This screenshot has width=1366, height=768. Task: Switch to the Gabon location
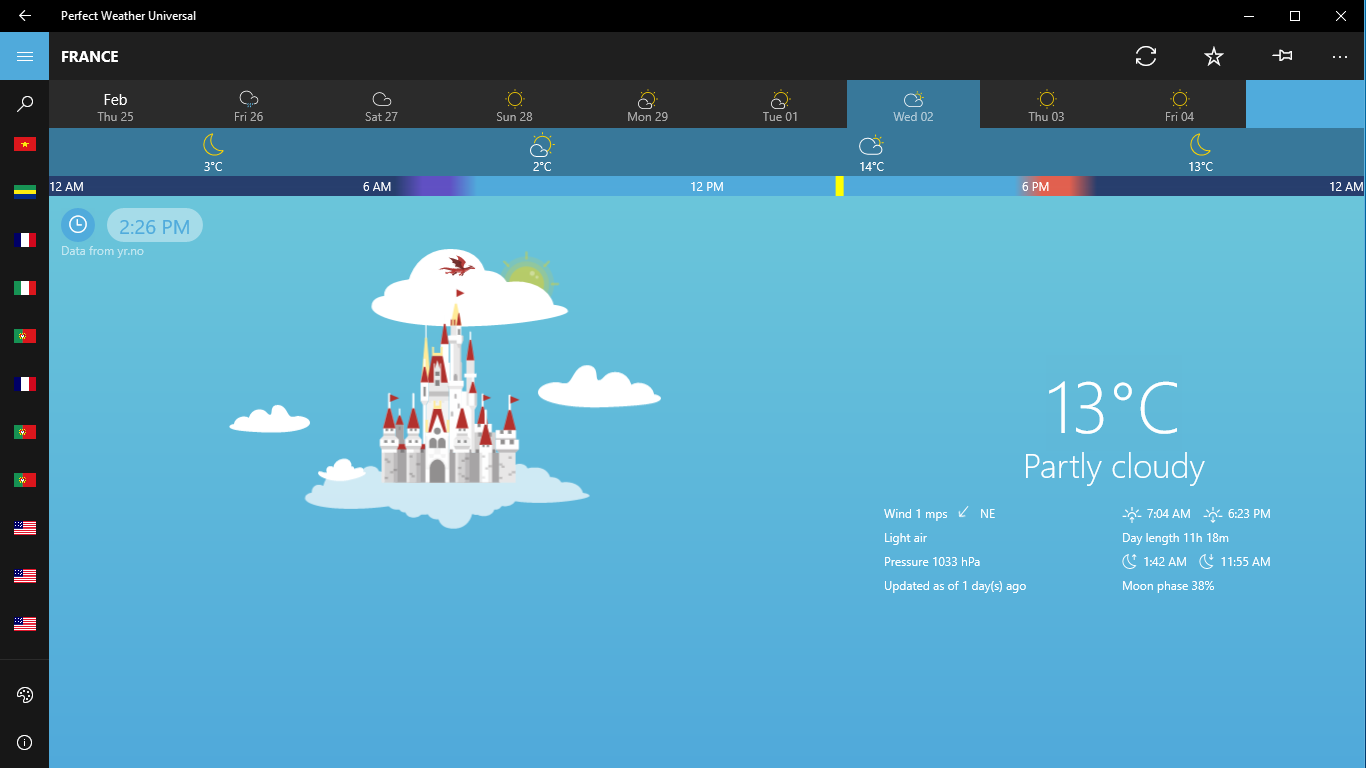(24, 191)
